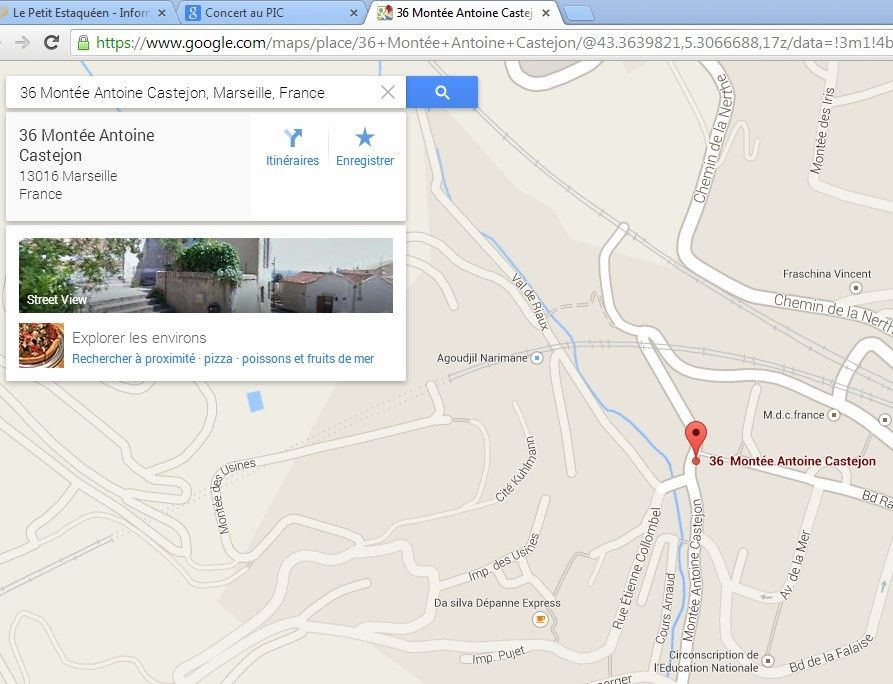This screenshot has width=893, height=684.
Task: Click poissons et fruits de mer link
Action: click(308, 359)
